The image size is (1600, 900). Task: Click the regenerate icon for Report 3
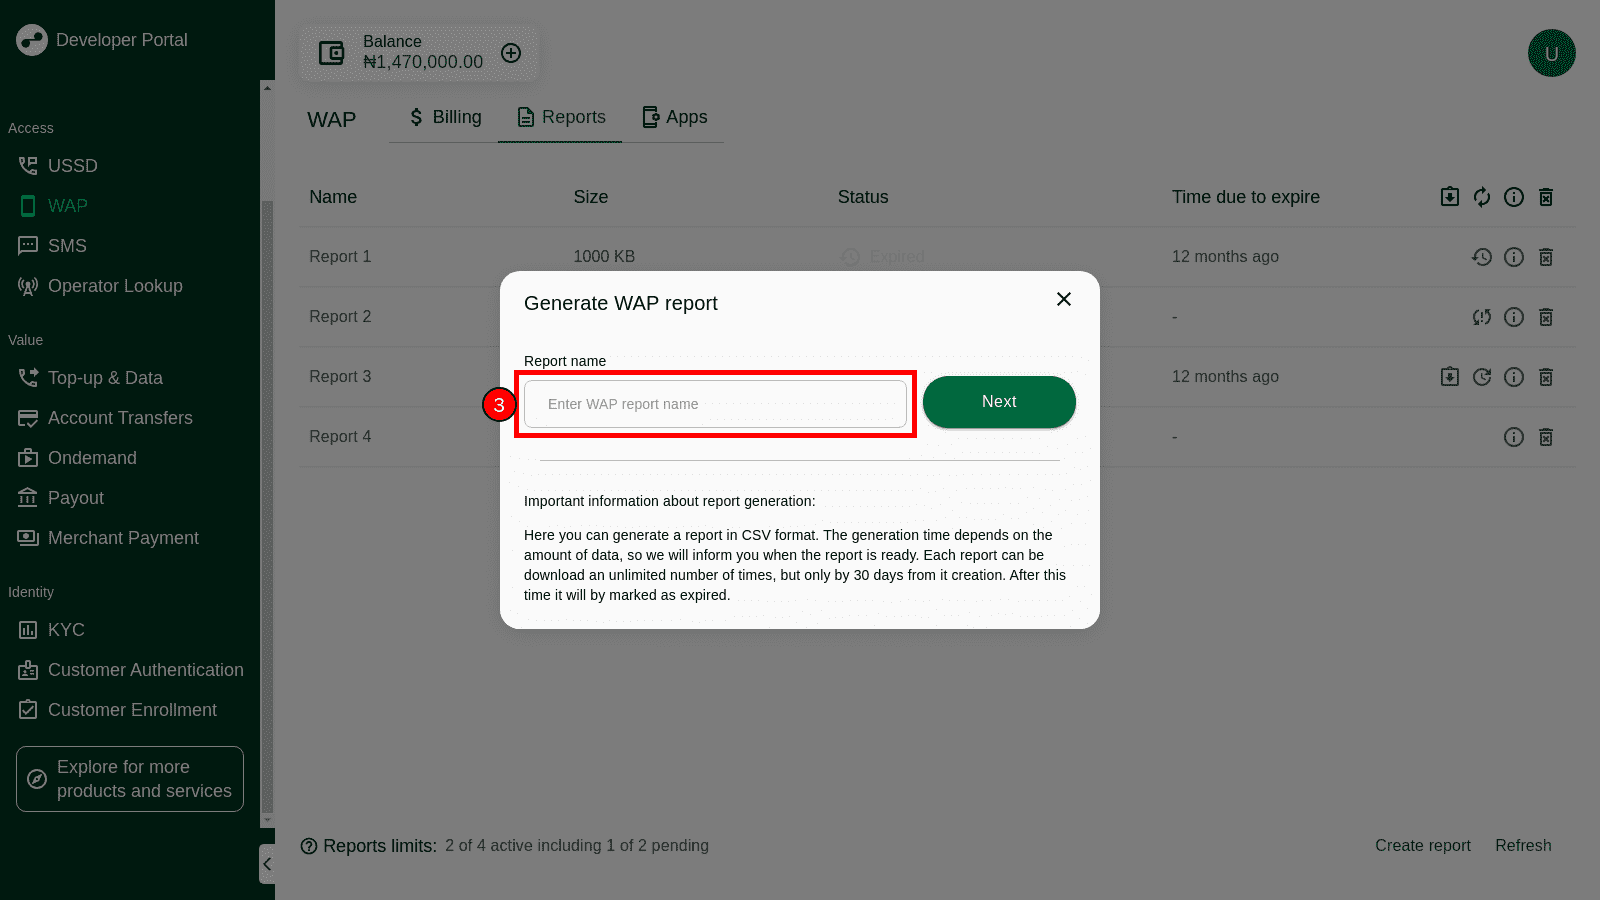point(1481,377)
